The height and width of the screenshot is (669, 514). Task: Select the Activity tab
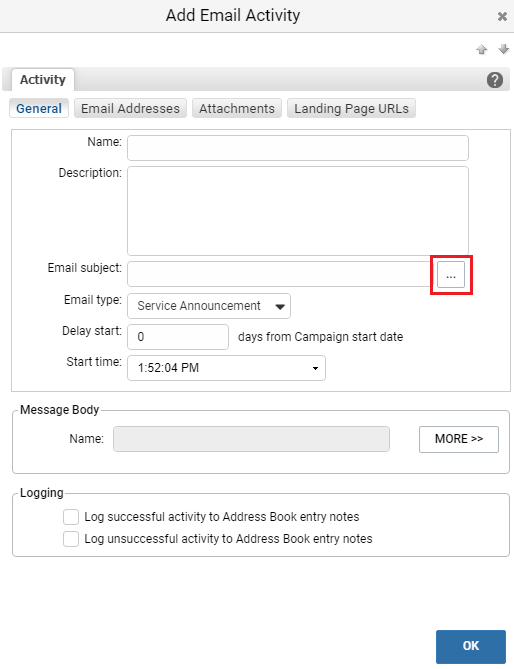[x=43, y=80]
